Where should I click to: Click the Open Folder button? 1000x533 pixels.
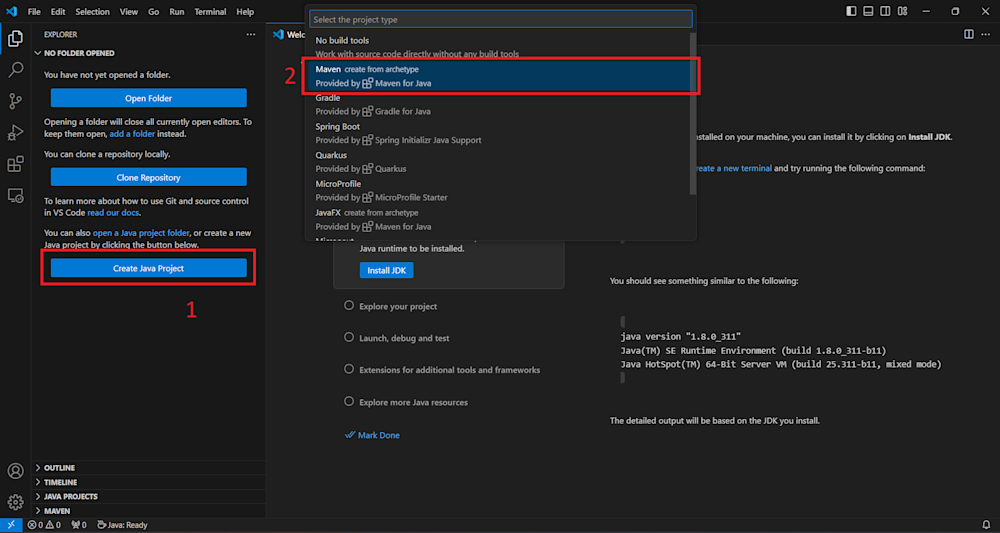click(149, 98)
